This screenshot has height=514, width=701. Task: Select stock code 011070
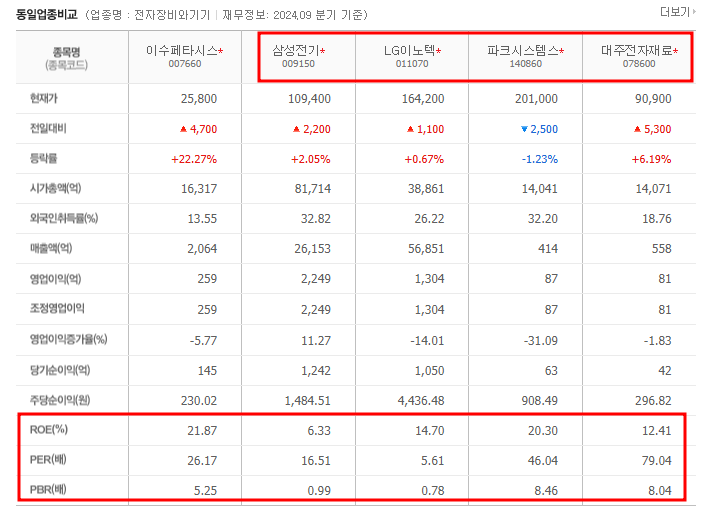coord(412,64)
